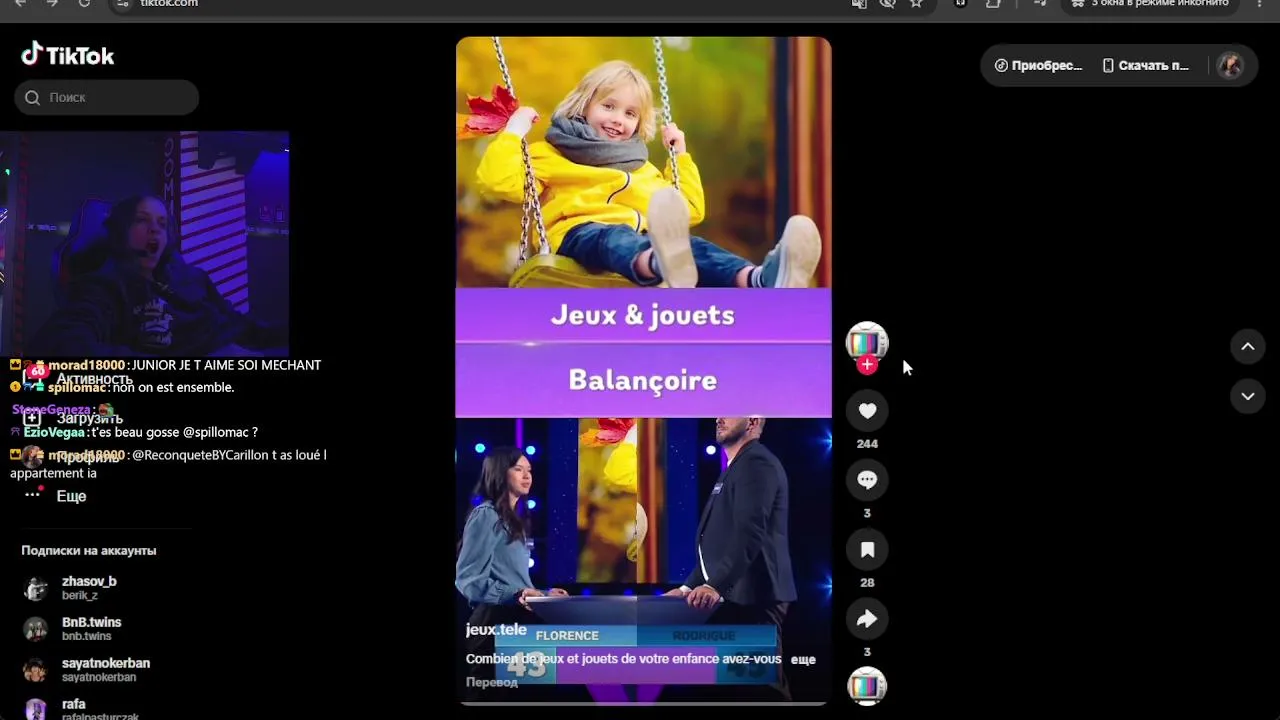The image size is (1280, 720).
Task: Open the Еще sidebar menu
Action: coord(71,496)
